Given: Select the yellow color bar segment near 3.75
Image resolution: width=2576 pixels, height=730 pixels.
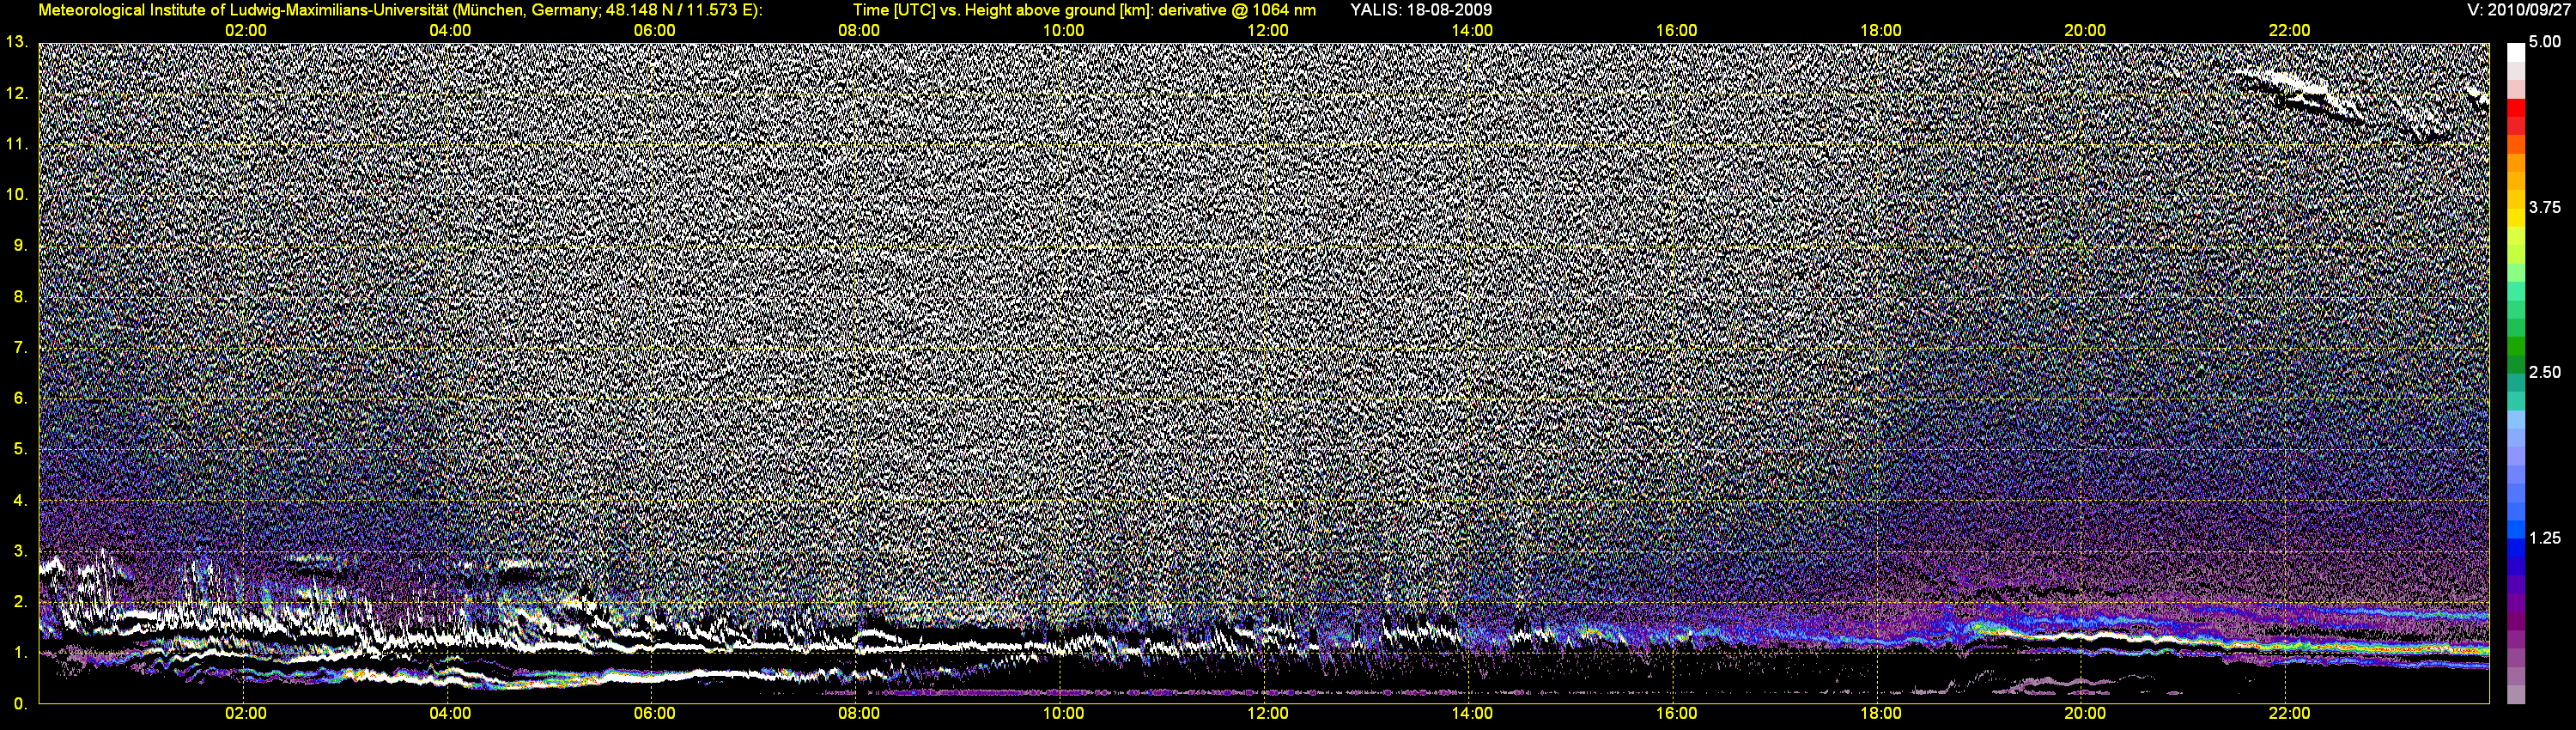Looking at the screenshot, I should click(2516, 219).
